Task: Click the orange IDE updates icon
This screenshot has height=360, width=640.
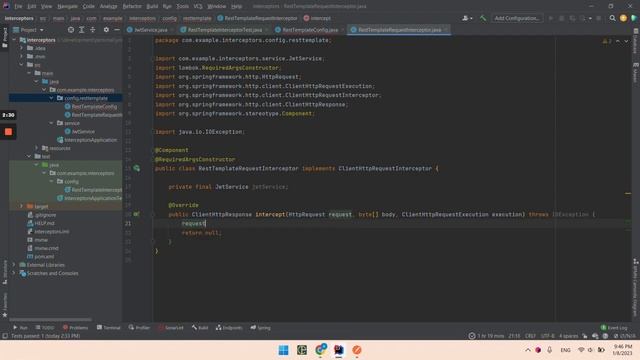Action: (x=623, y=18)
